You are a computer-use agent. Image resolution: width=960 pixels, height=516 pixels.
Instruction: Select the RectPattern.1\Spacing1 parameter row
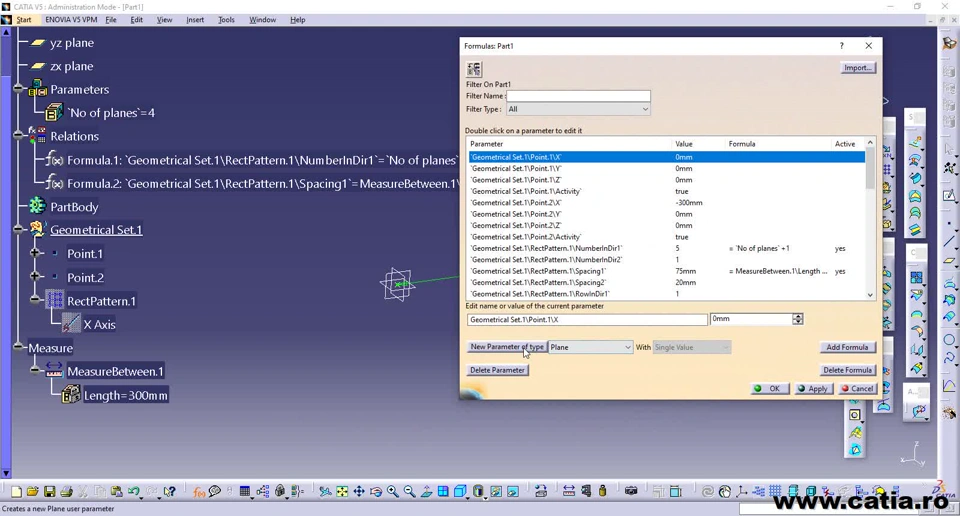coord(667,271)
